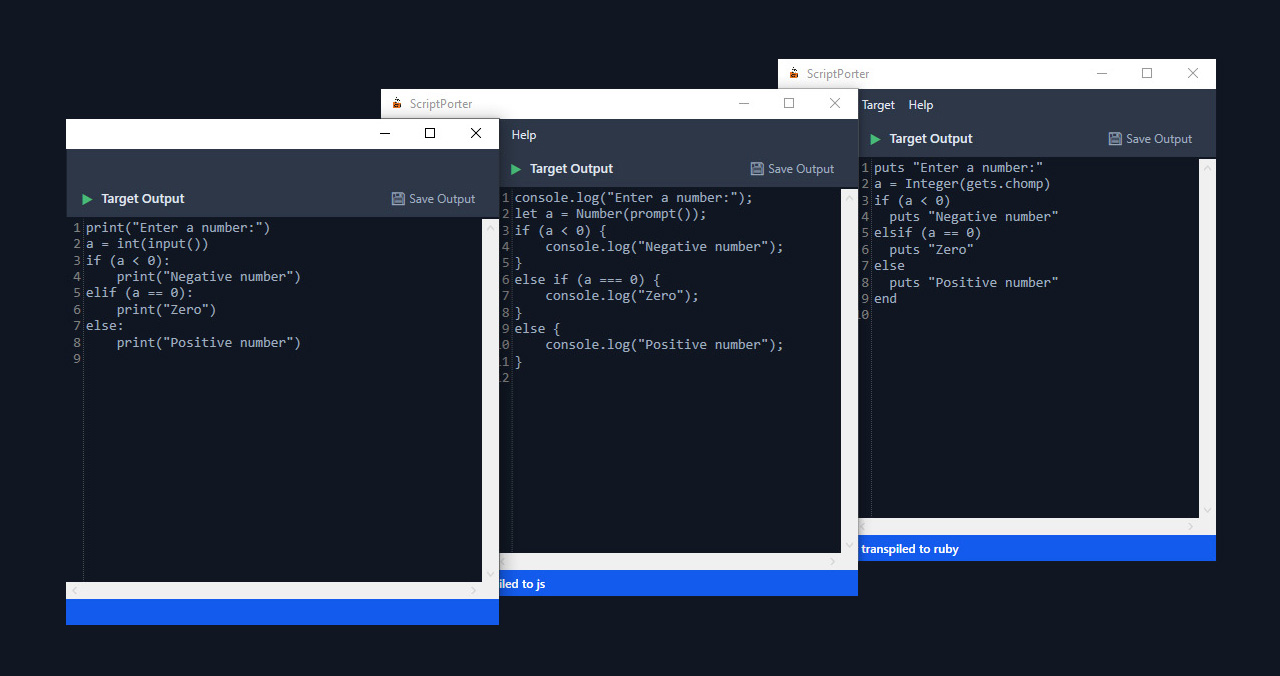The width and height of the screenshot is (1280, 676).
Task: Click the scroll-right arrow below the JavaScript code
Action: [833, 561]
